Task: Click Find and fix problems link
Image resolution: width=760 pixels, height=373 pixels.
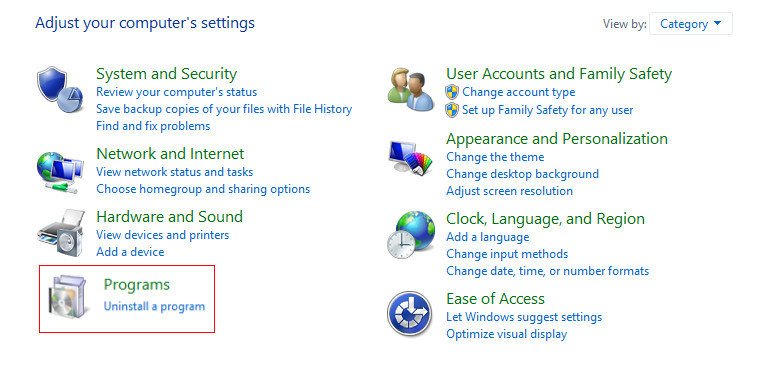Action: click(x=153, y=126)
